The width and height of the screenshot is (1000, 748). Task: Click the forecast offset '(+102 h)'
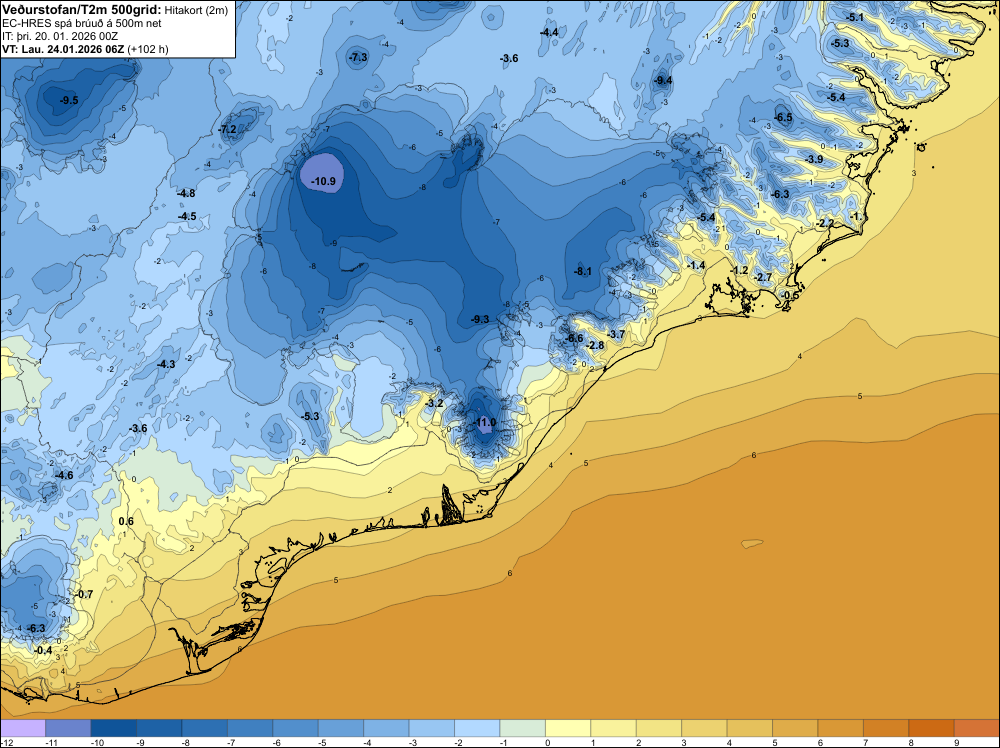148,49
